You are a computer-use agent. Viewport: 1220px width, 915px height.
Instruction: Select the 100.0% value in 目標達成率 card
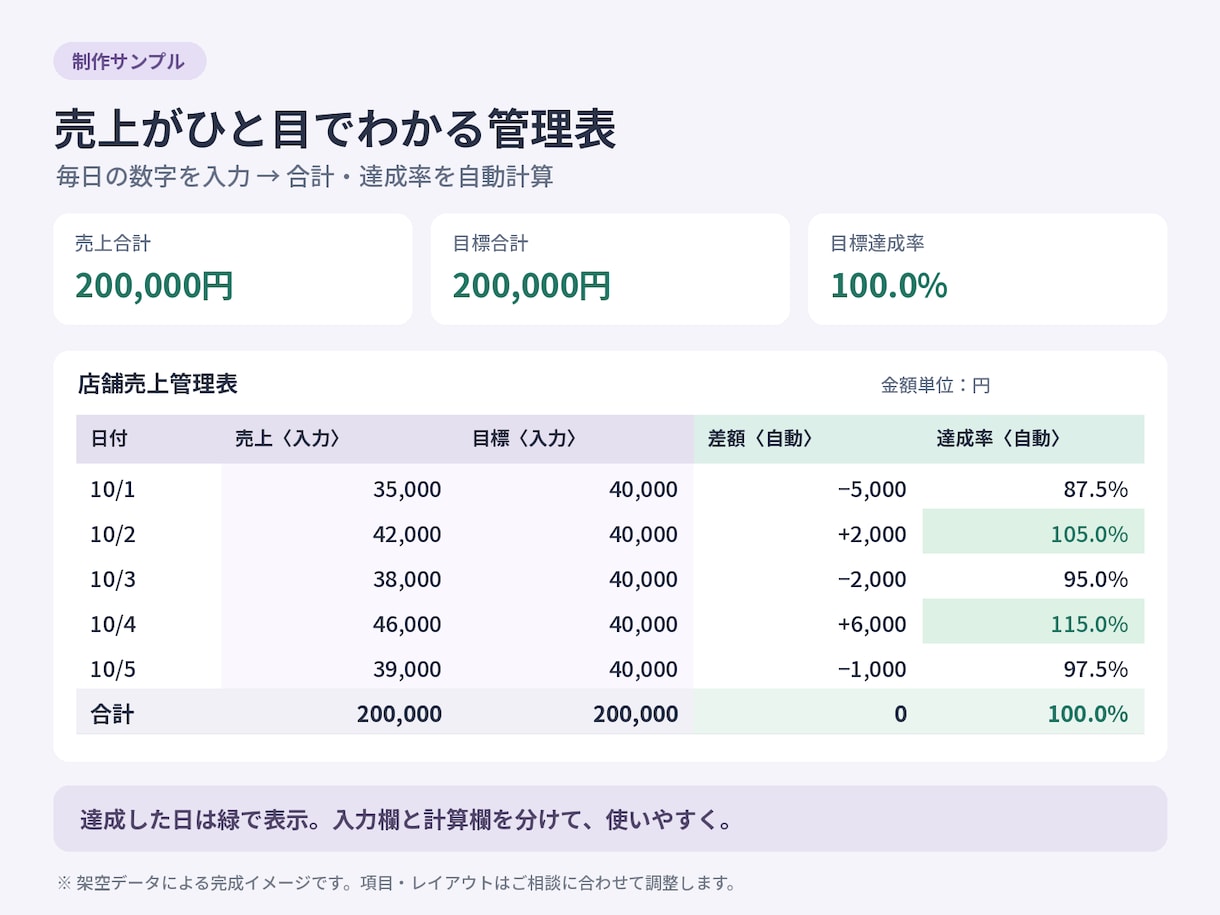889,286
